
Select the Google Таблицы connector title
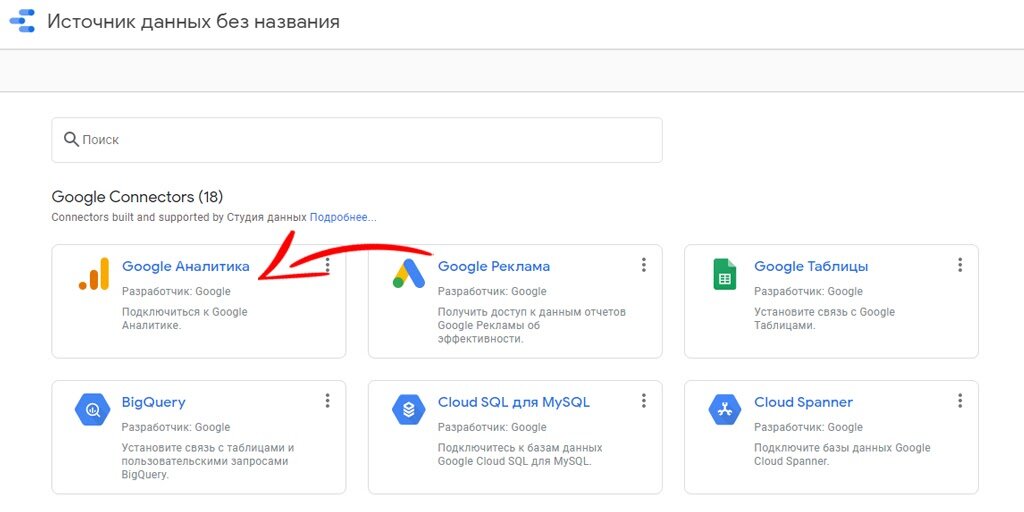point(811,266)
